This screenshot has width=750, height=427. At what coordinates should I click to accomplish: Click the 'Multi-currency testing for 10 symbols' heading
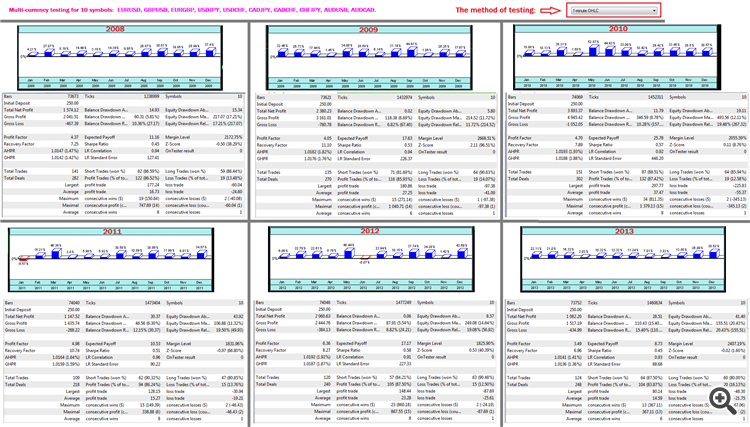tap(61, 10)
